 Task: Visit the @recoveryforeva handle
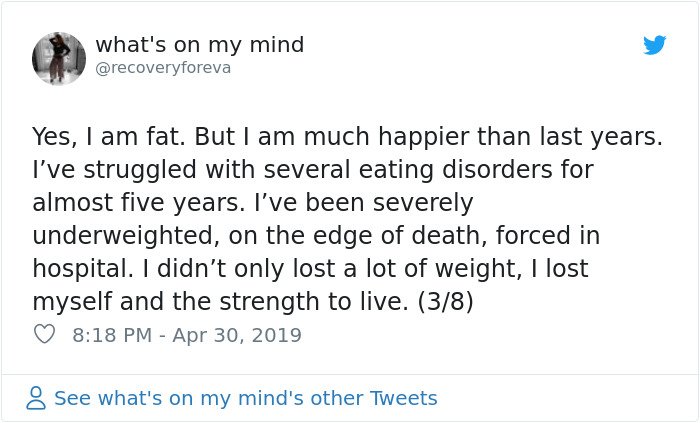[x=163, y=68]
